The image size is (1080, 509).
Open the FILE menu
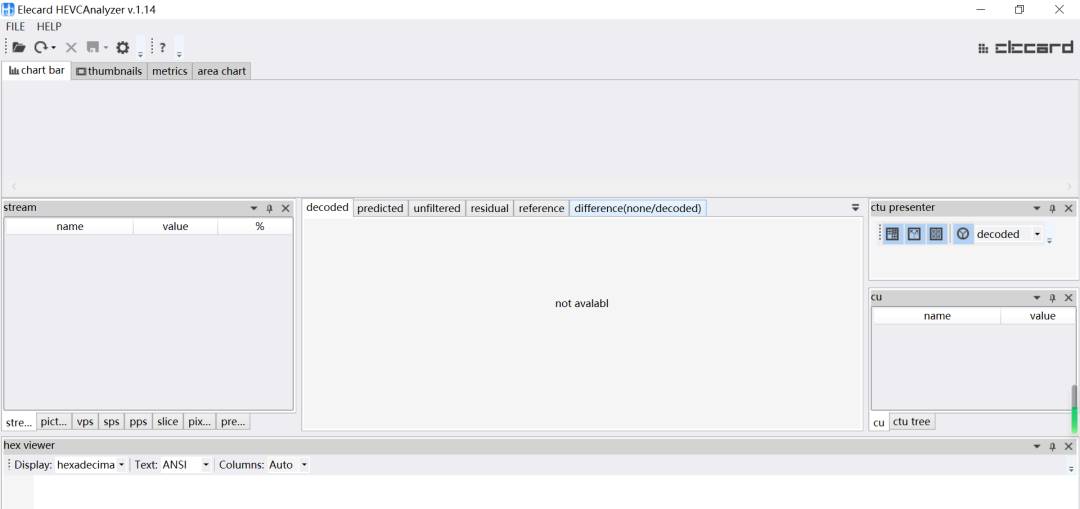click(15, 27)
